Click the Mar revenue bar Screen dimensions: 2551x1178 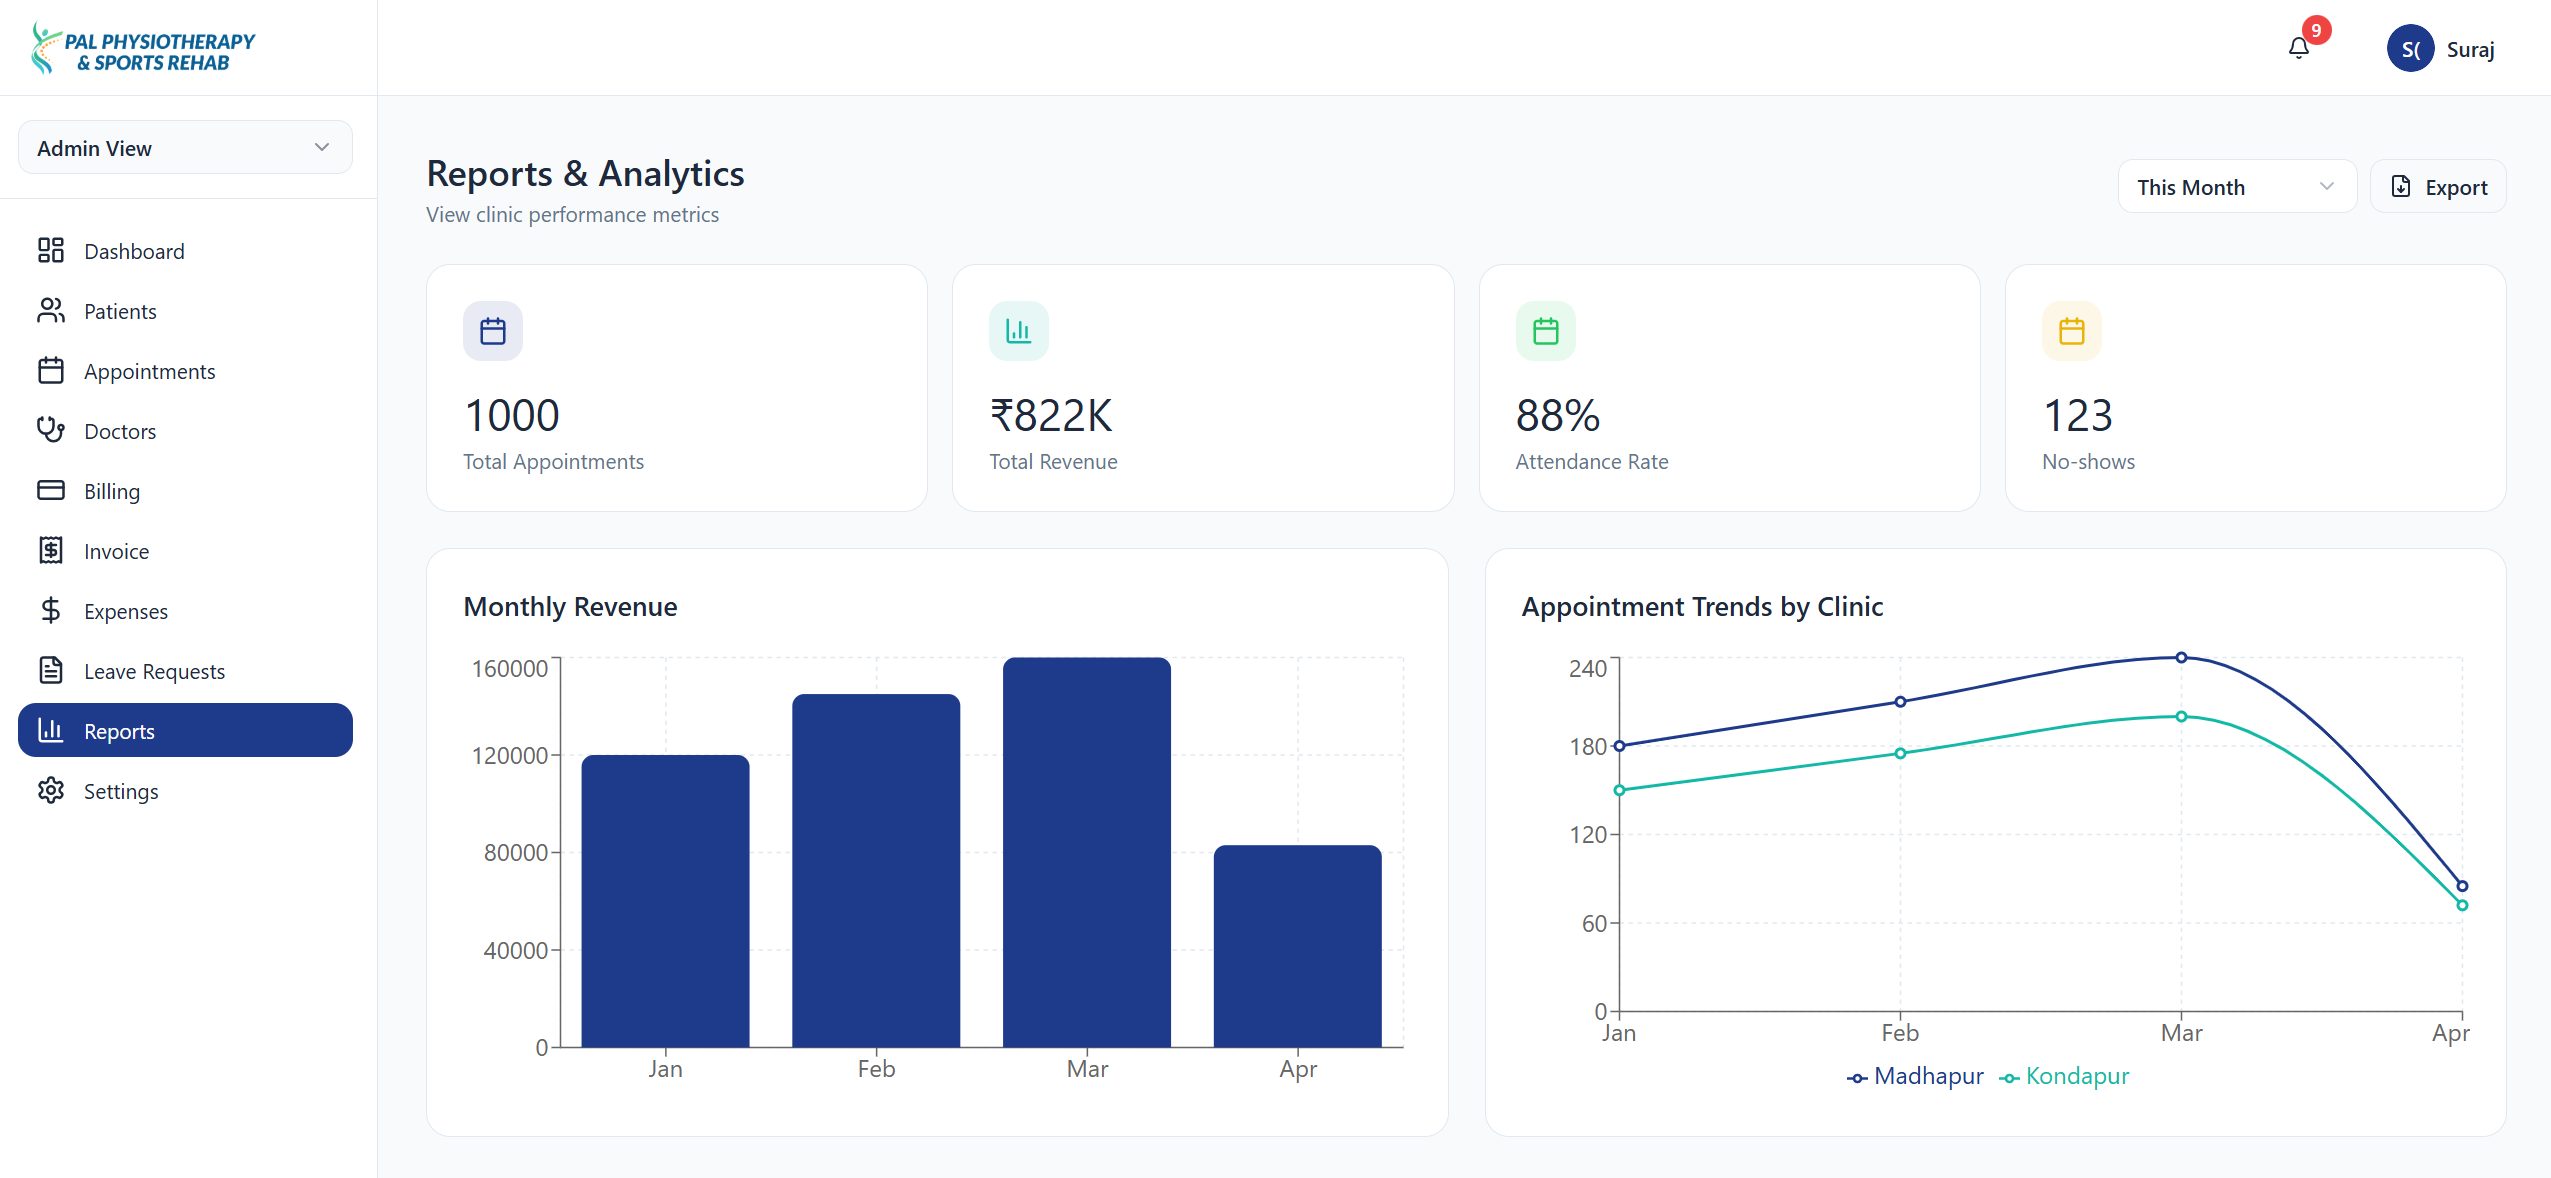1087,852
